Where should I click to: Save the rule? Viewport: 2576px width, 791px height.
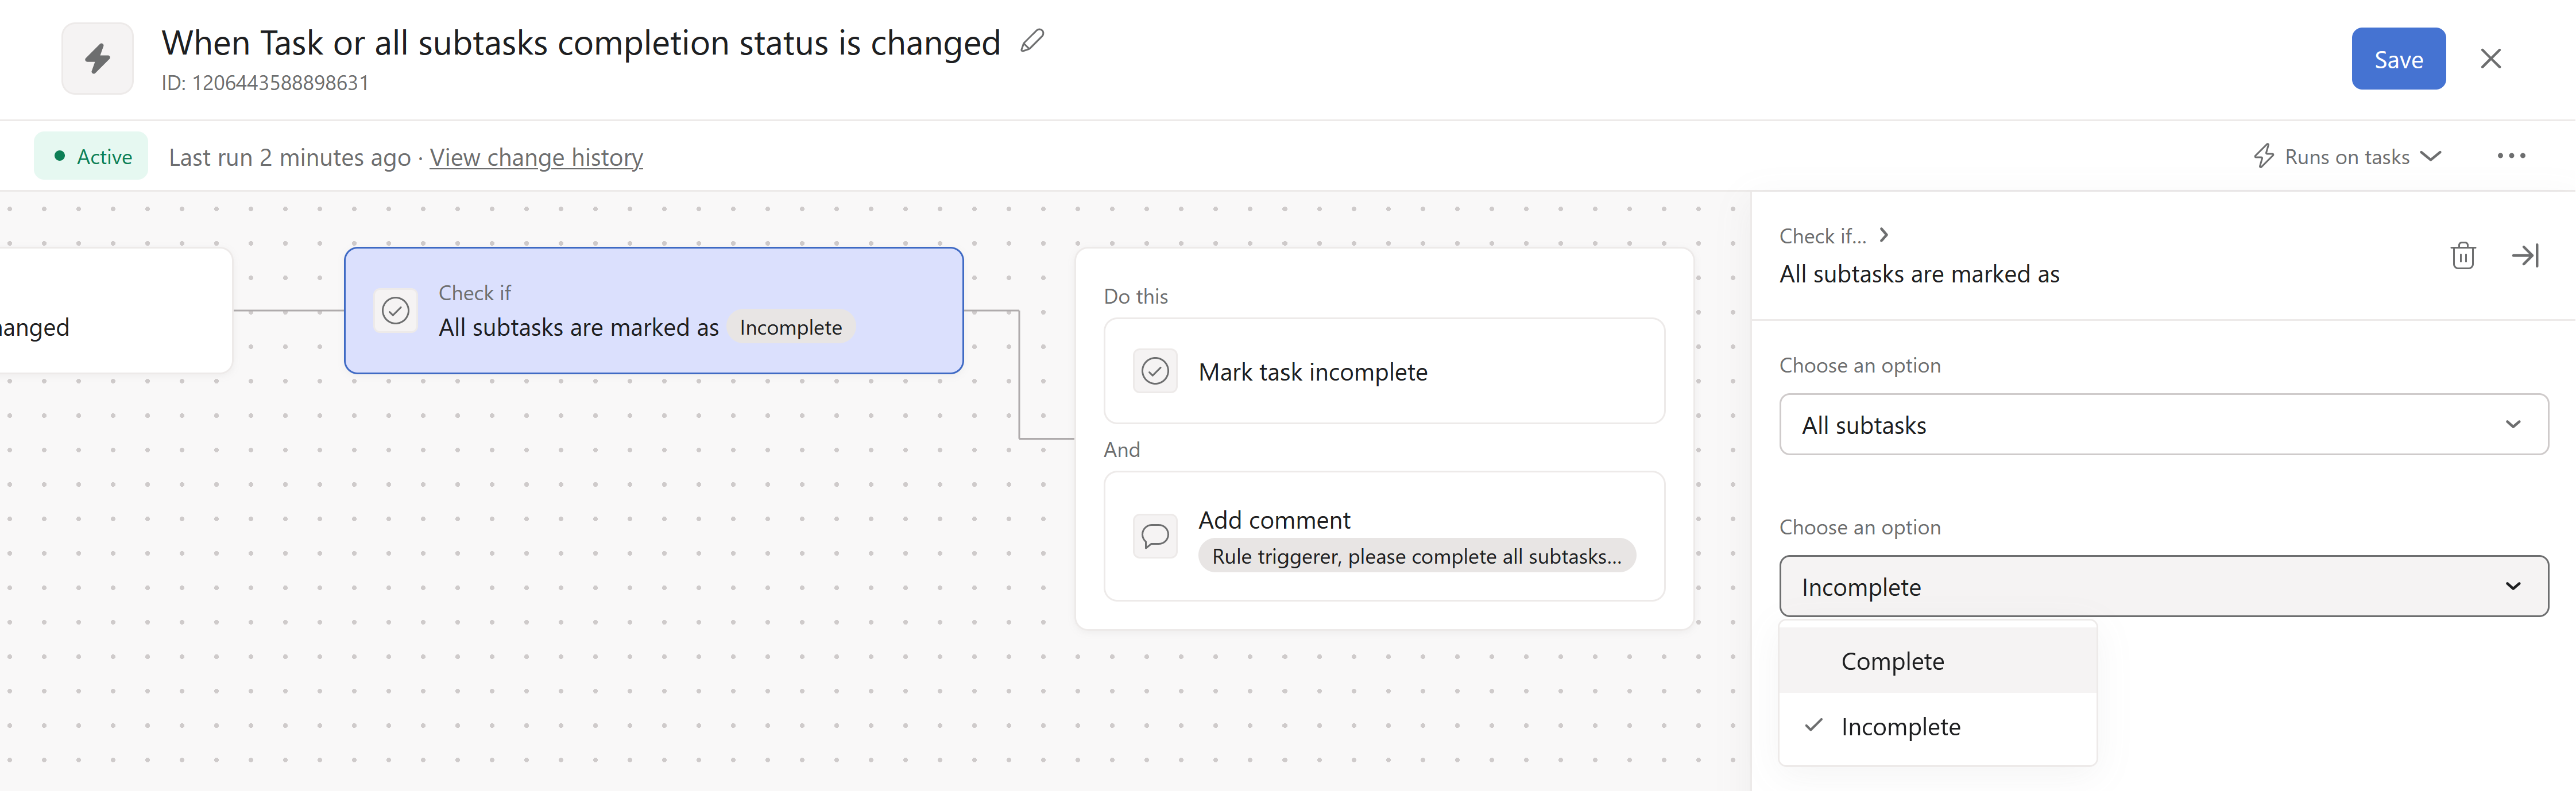click(x=2398, y=59)
